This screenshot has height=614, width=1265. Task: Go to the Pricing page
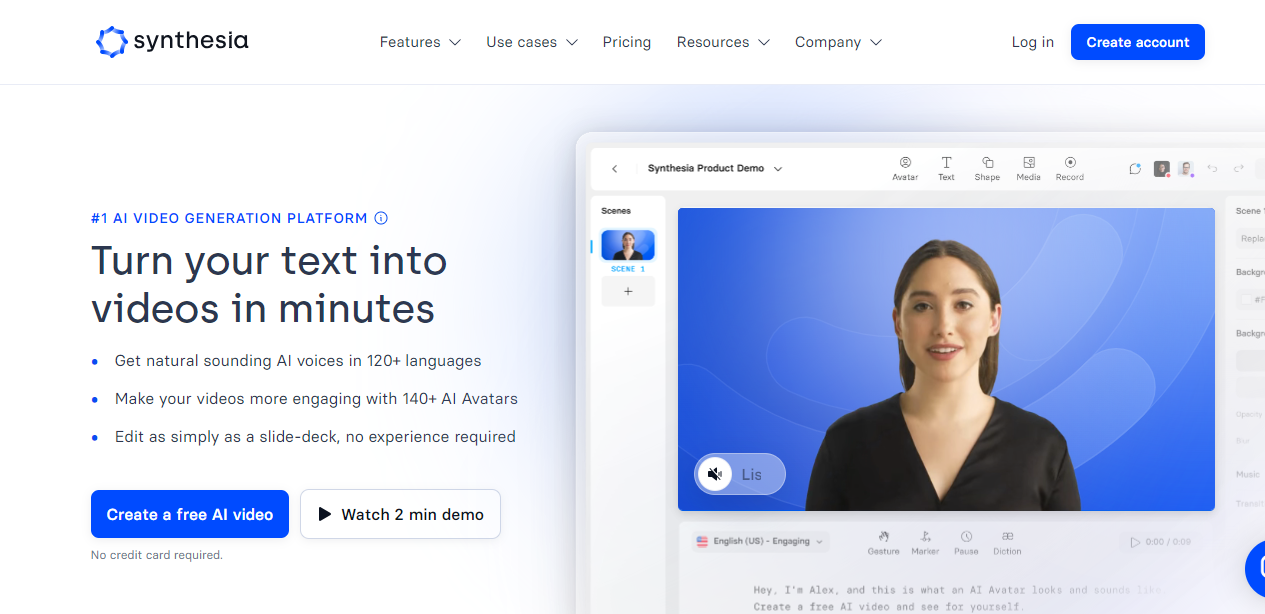pyautogui.click(x=627, y=42)
